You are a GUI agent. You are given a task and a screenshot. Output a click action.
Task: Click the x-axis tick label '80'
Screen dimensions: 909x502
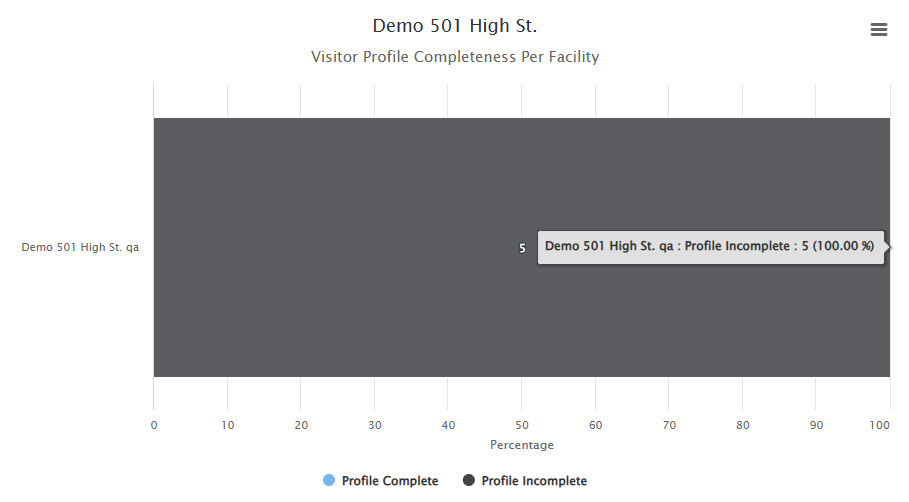[x=743, y=425]
